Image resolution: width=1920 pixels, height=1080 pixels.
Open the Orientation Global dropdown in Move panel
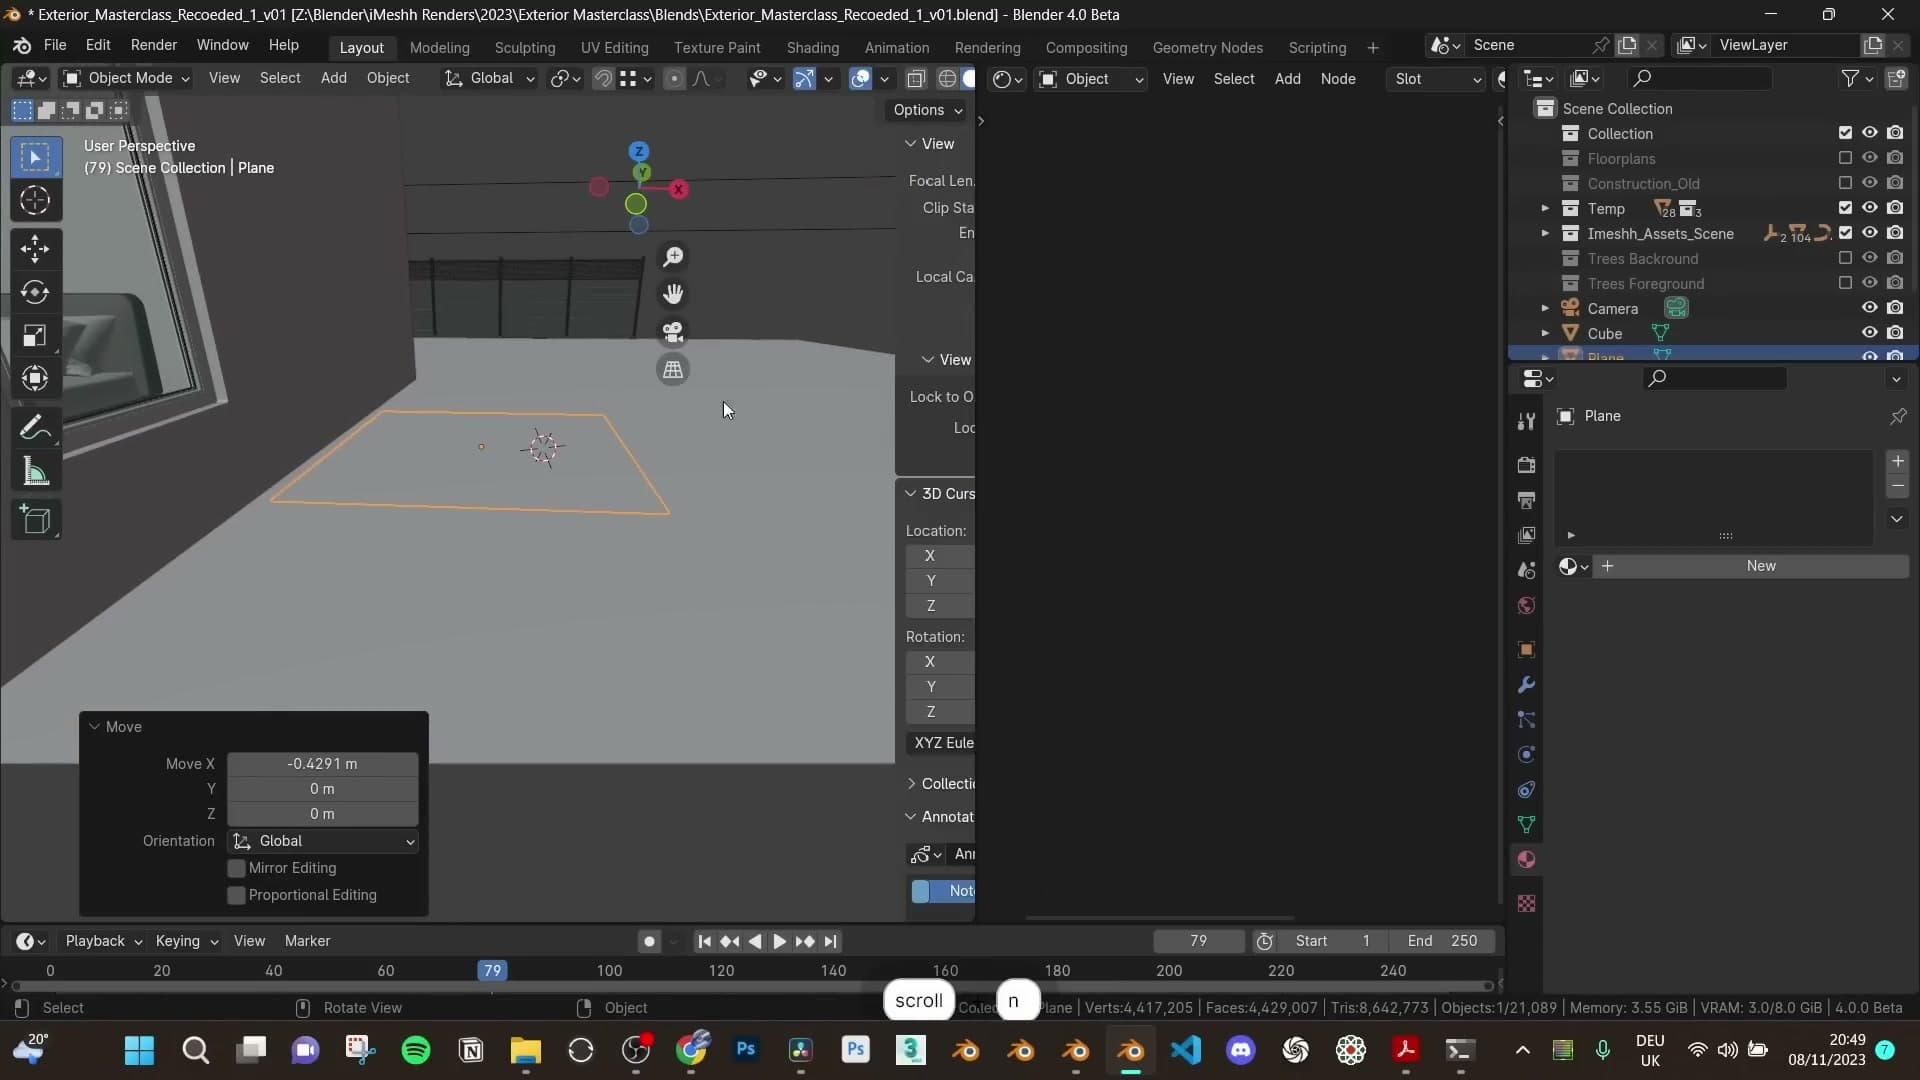pos(322,841)
